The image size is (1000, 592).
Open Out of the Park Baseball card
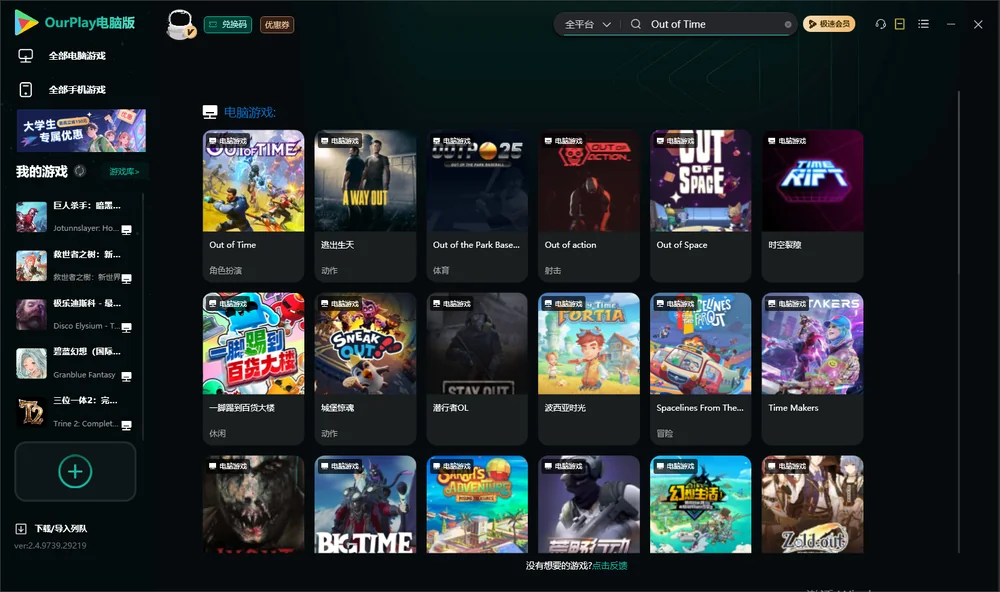click(x=477, y=205)
